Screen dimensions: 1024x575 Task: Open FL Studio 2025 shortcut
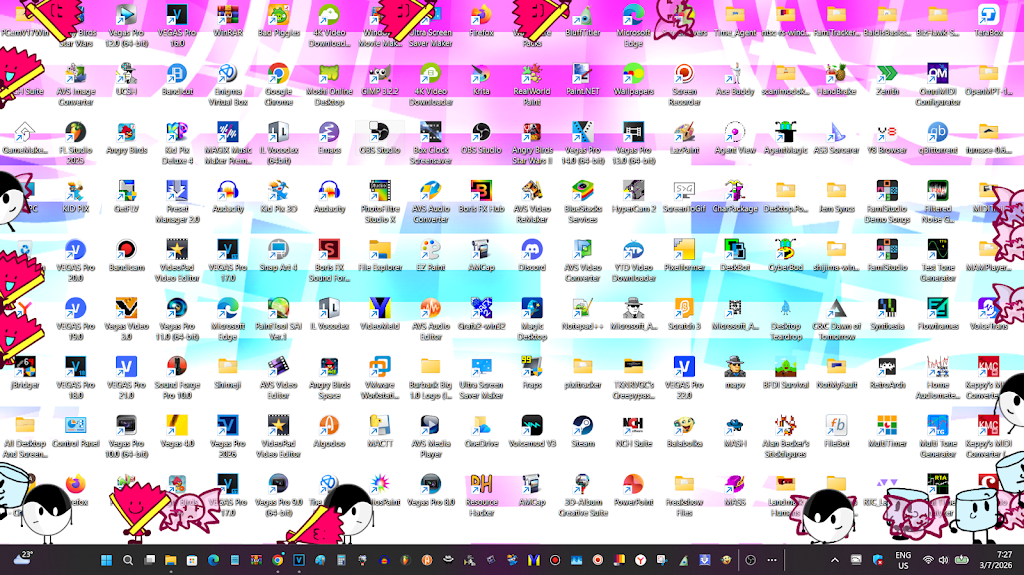[x=76, y=142]
